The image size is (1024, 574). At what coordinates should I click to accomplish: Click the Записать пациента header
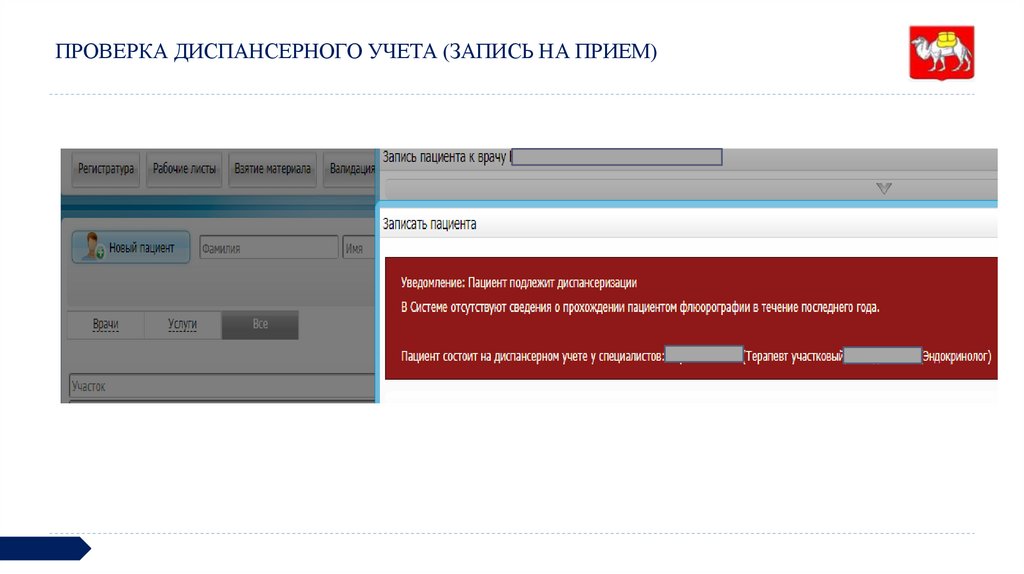point(429,224)
